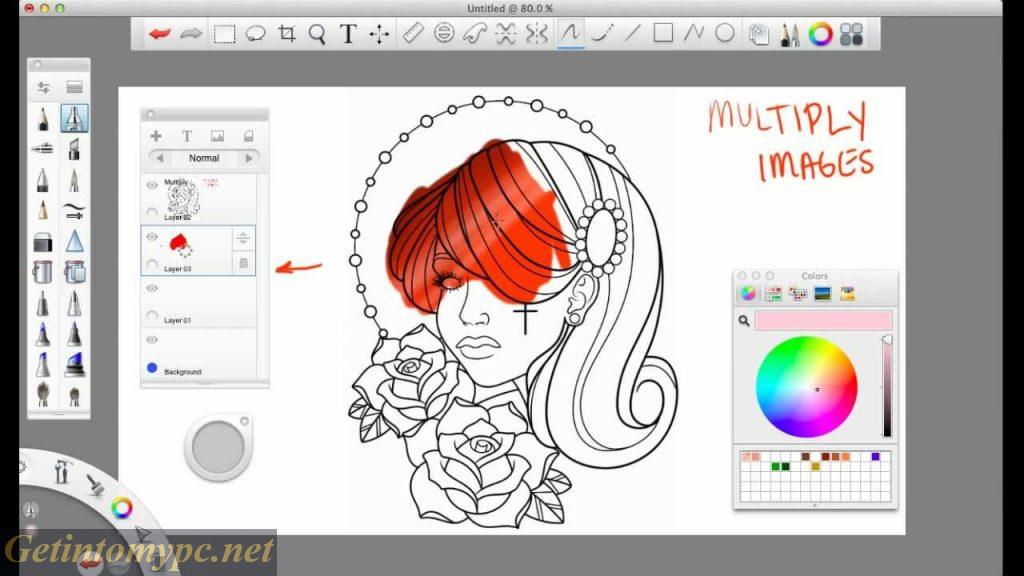Image resolution: width=1024 pixels, height=576 pixels.
Task: Open the Brush palette from toolbar
Action: point(790,34)
